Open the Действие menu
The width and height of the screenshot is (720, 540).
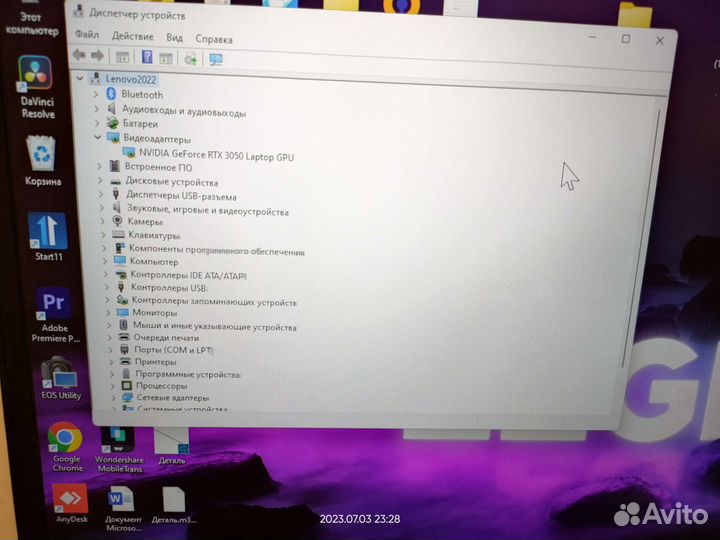[133, 36]
